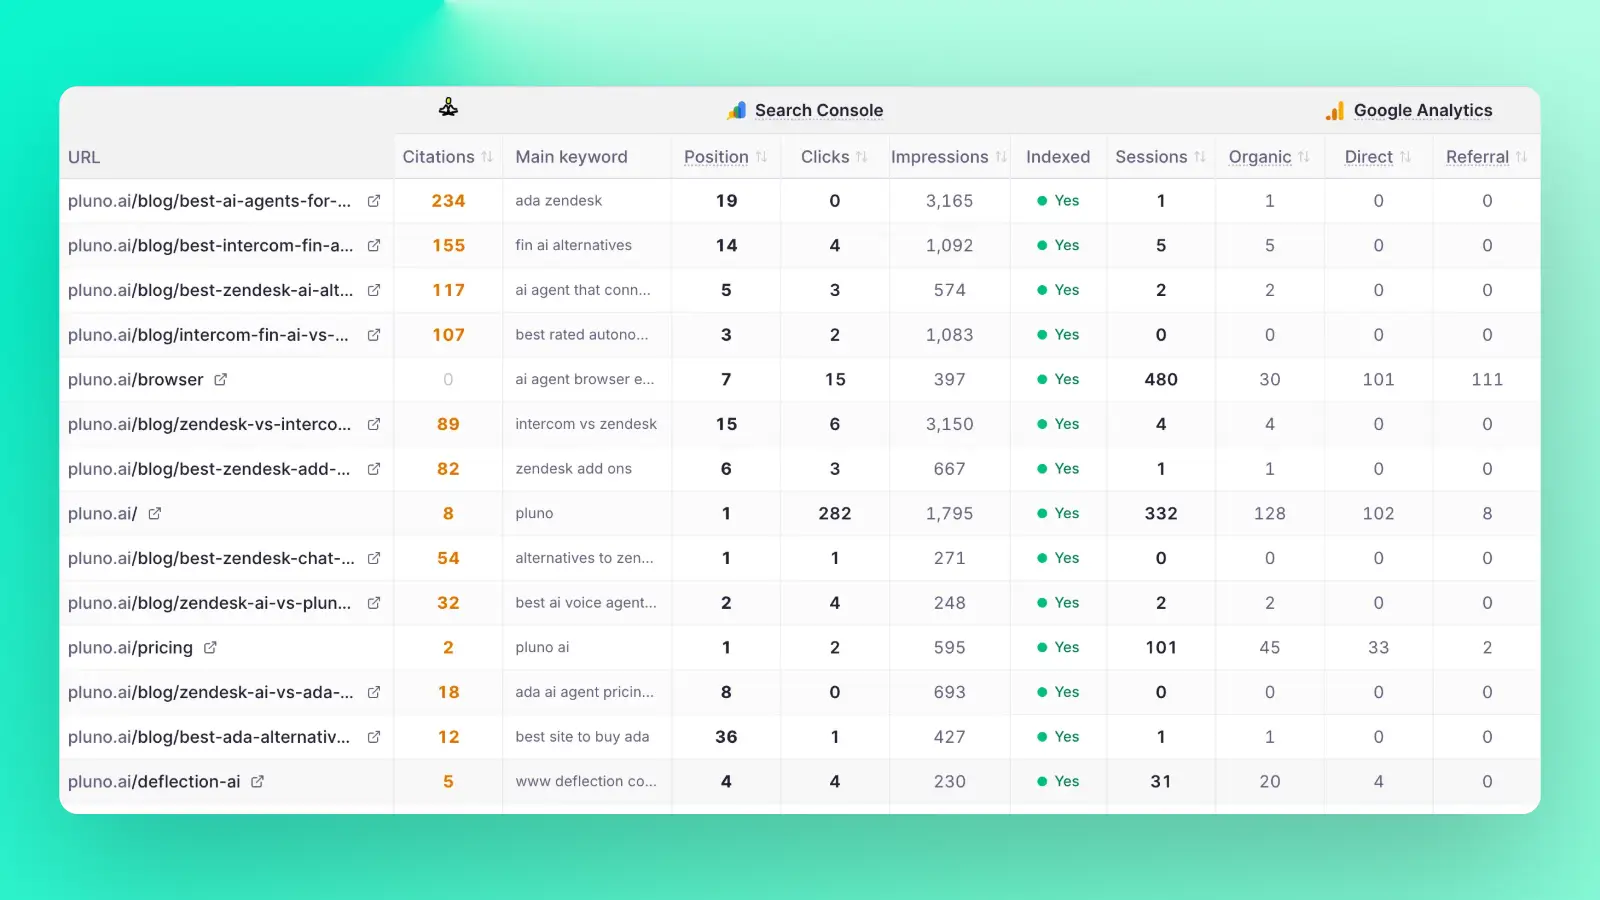Screen dimensions: 1600x900
Task: Open external link icon beside pluno.ai/deflection-ai
Action: coord(257,781)
